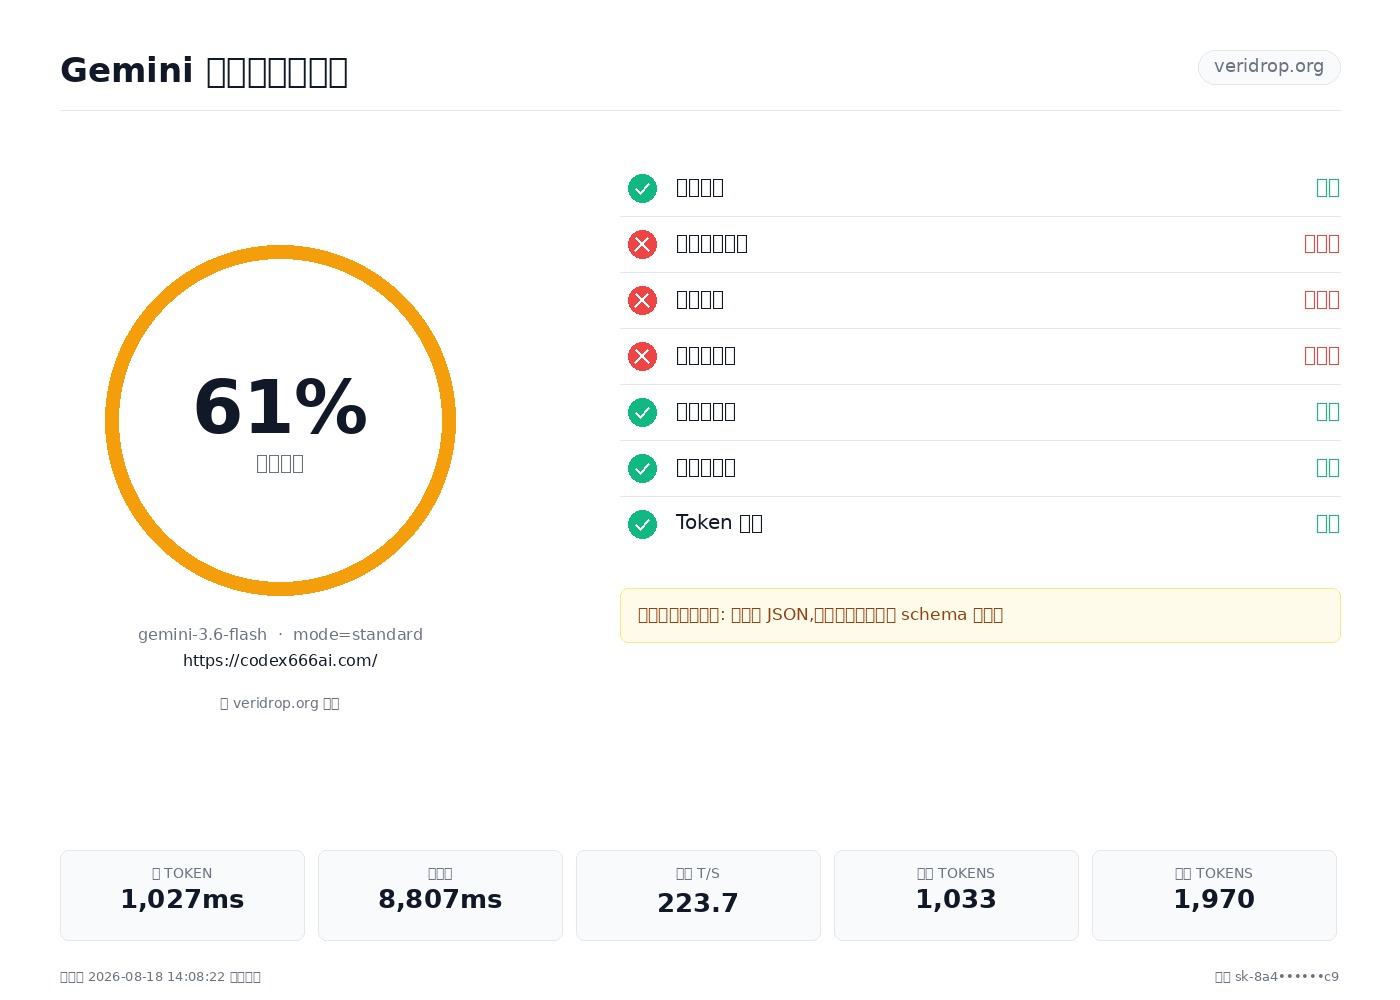Image resolution: width=1400 pixels, height=1000 pixels.
Task: Click the 61% orange progress ring
Action: 280,420
